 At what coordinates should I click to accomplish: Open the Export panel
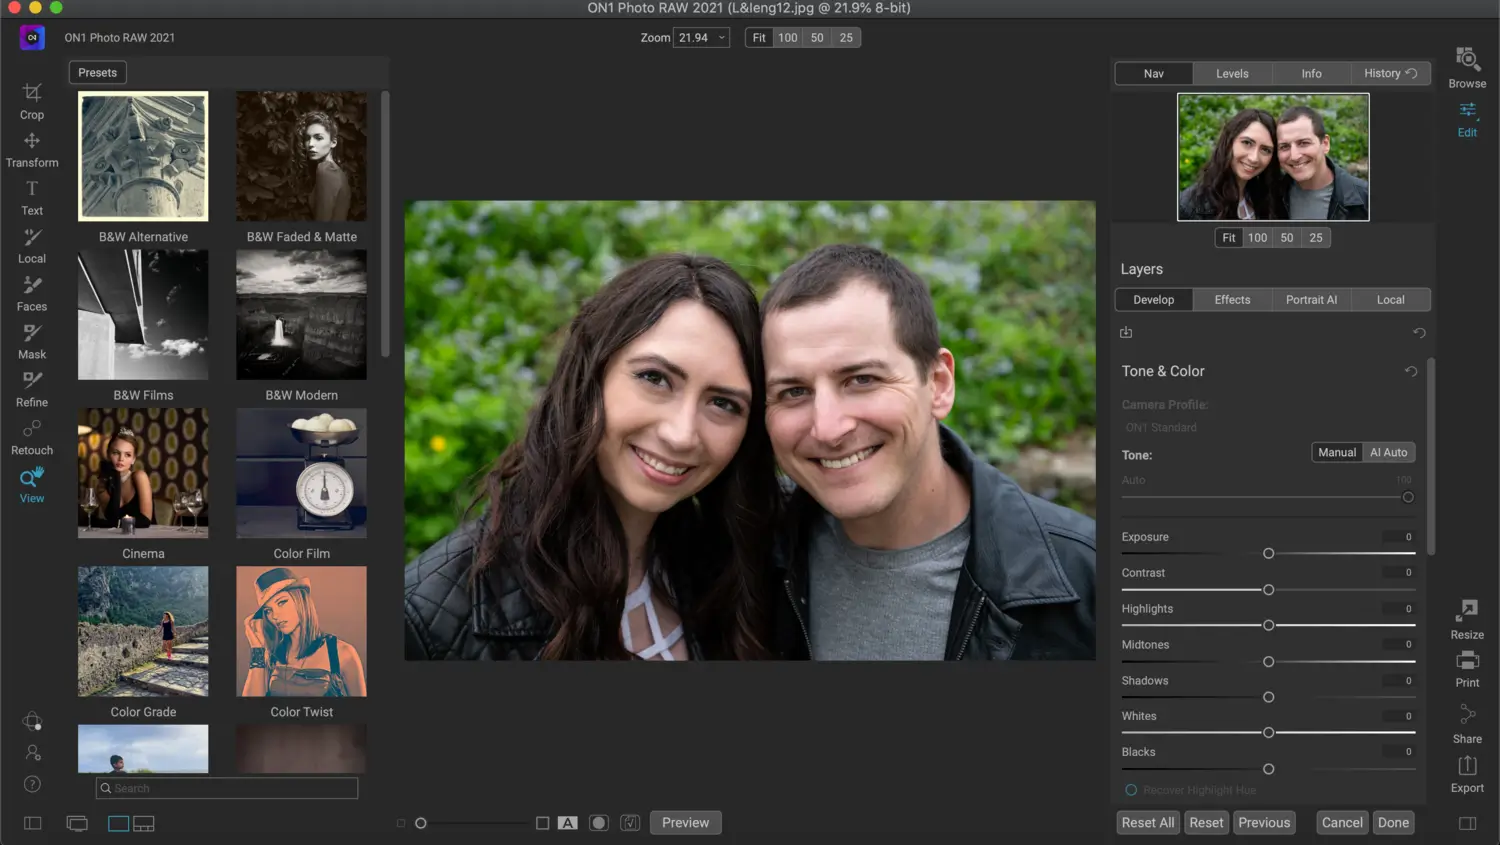[1466, 773]
